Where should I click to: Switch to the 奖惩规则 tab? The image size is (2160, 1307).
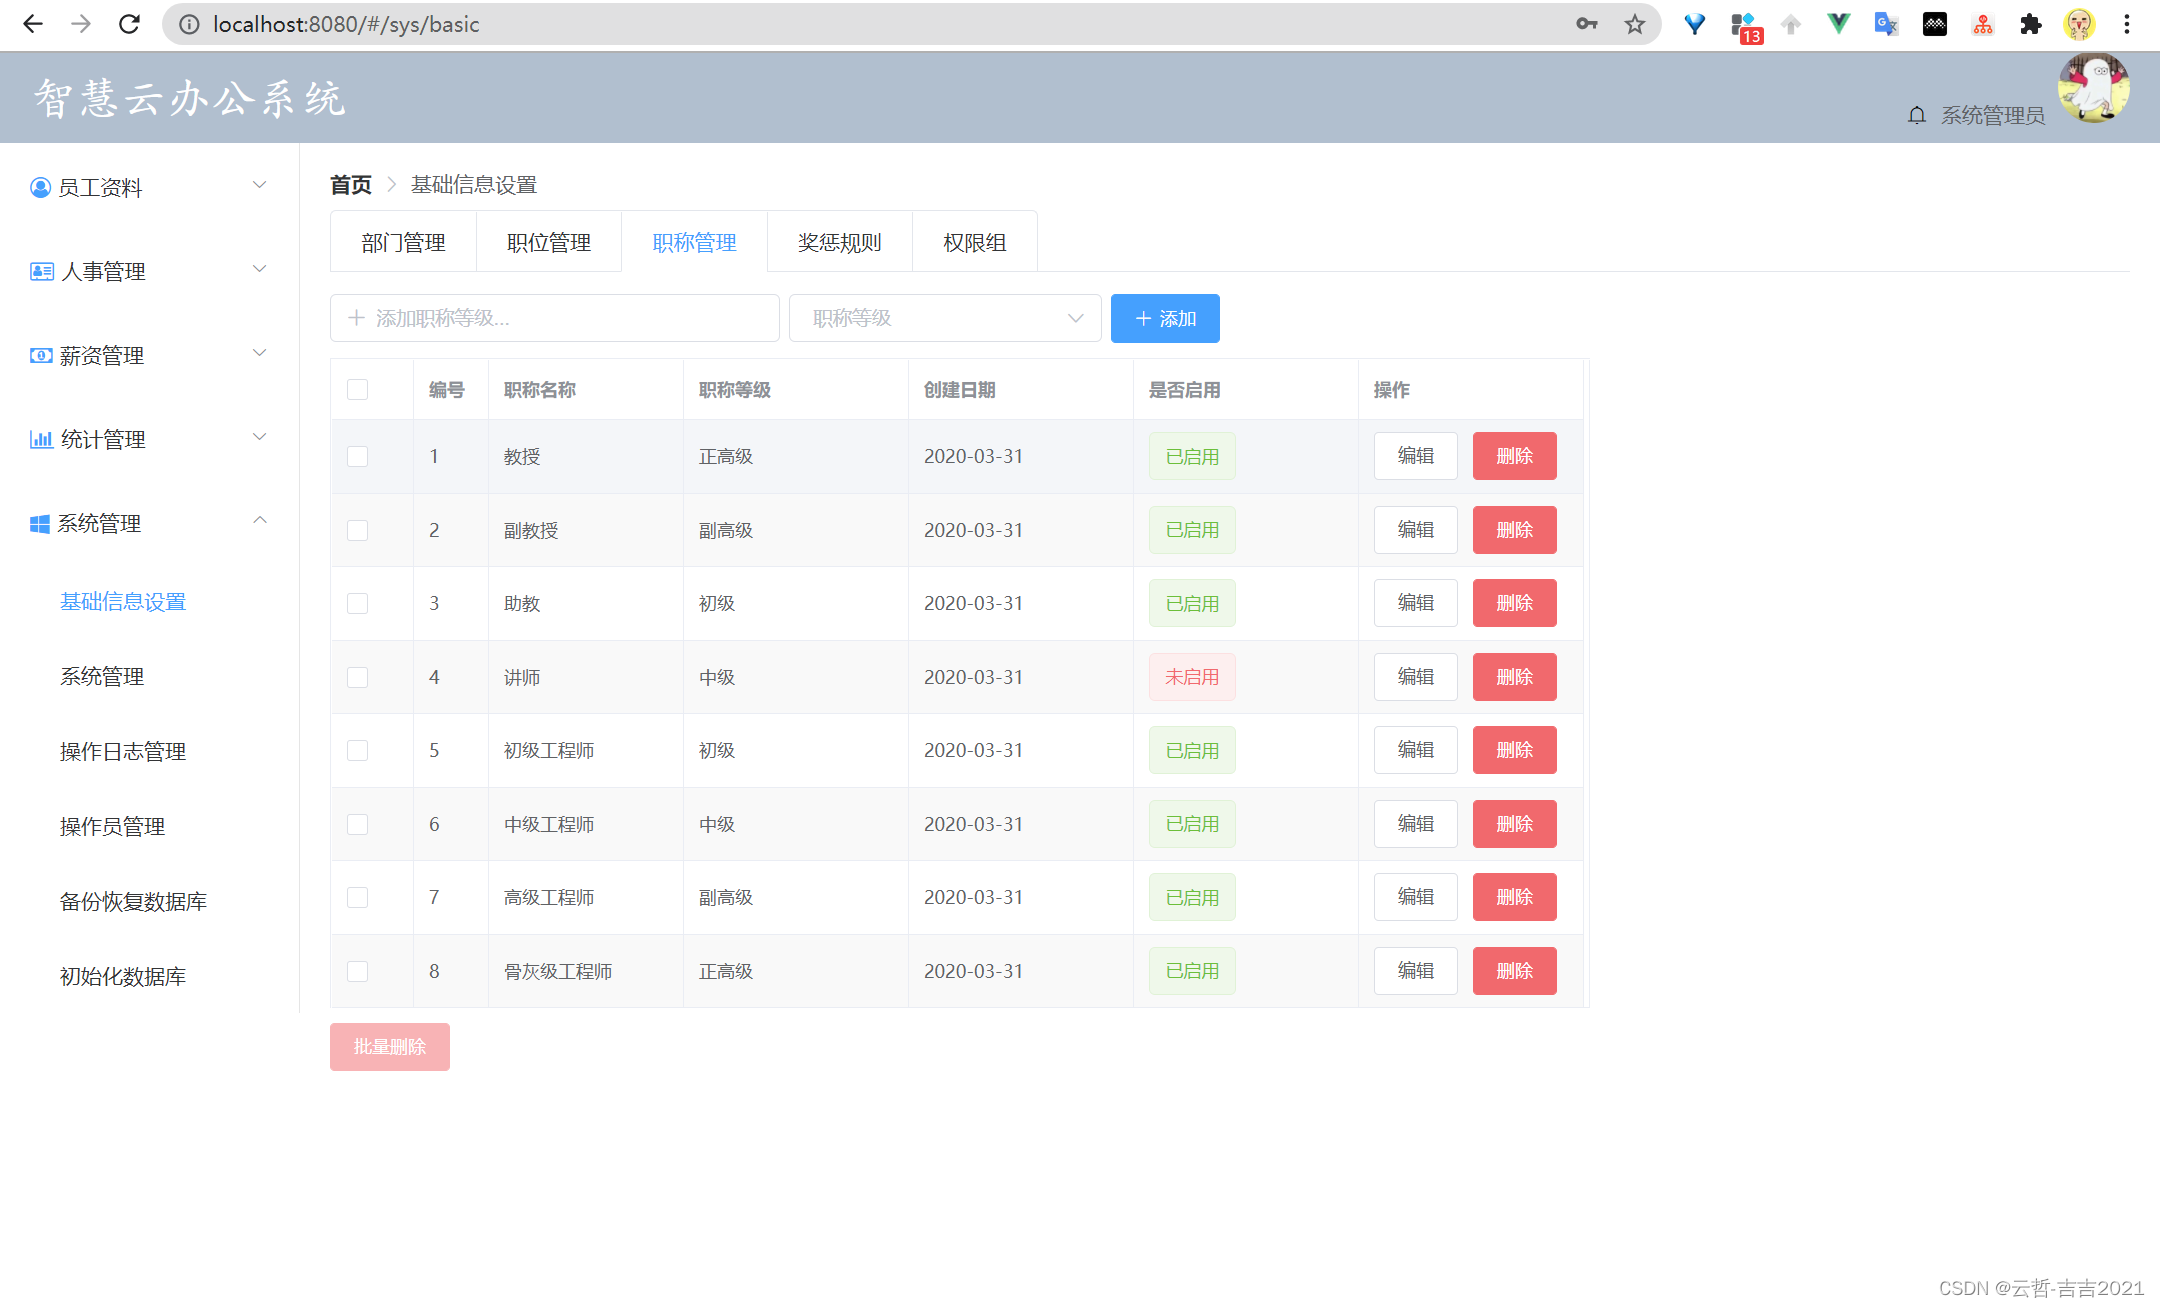coord(839,242)
